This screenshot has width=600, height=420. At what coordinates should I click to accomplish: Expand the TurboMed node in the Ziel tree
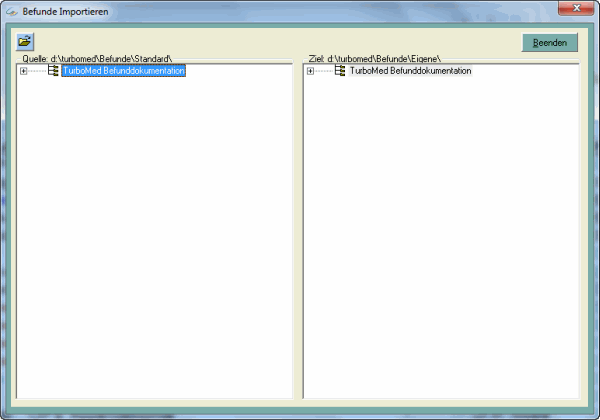(310, 71)
